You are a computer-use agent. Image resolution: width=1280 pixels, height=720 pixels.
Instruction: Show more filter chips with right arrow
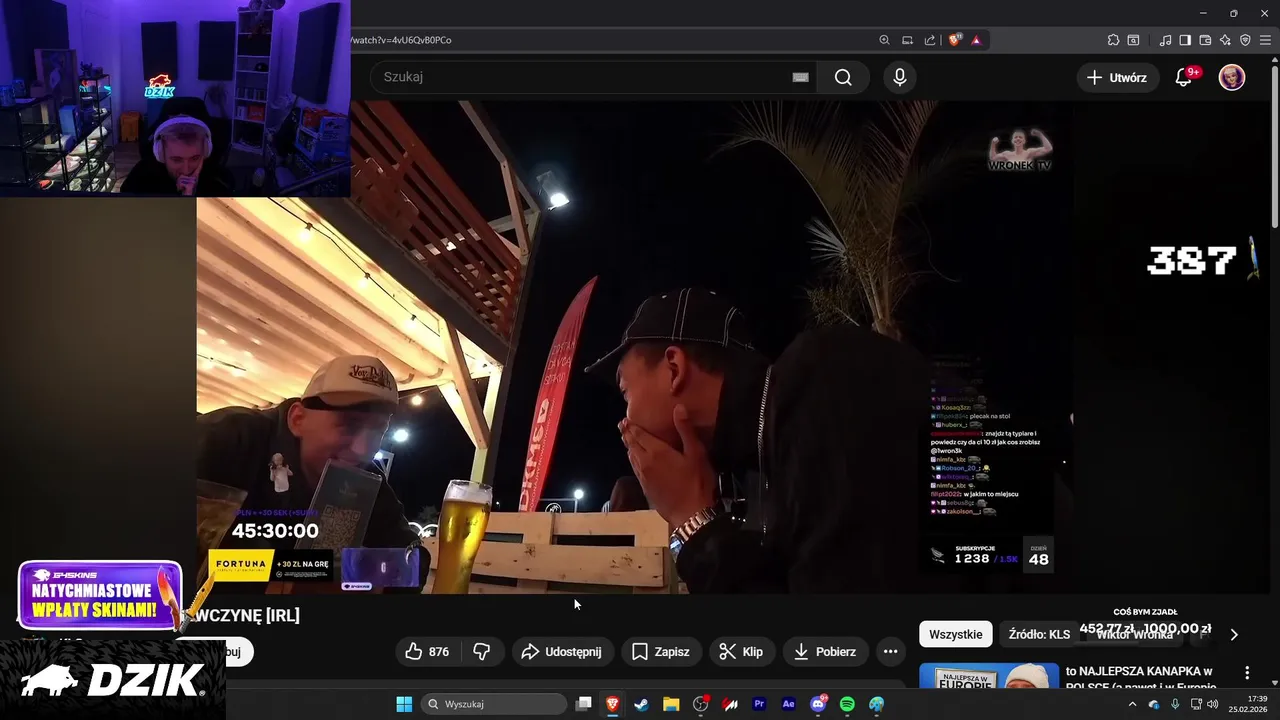(x=1233, y=634)
